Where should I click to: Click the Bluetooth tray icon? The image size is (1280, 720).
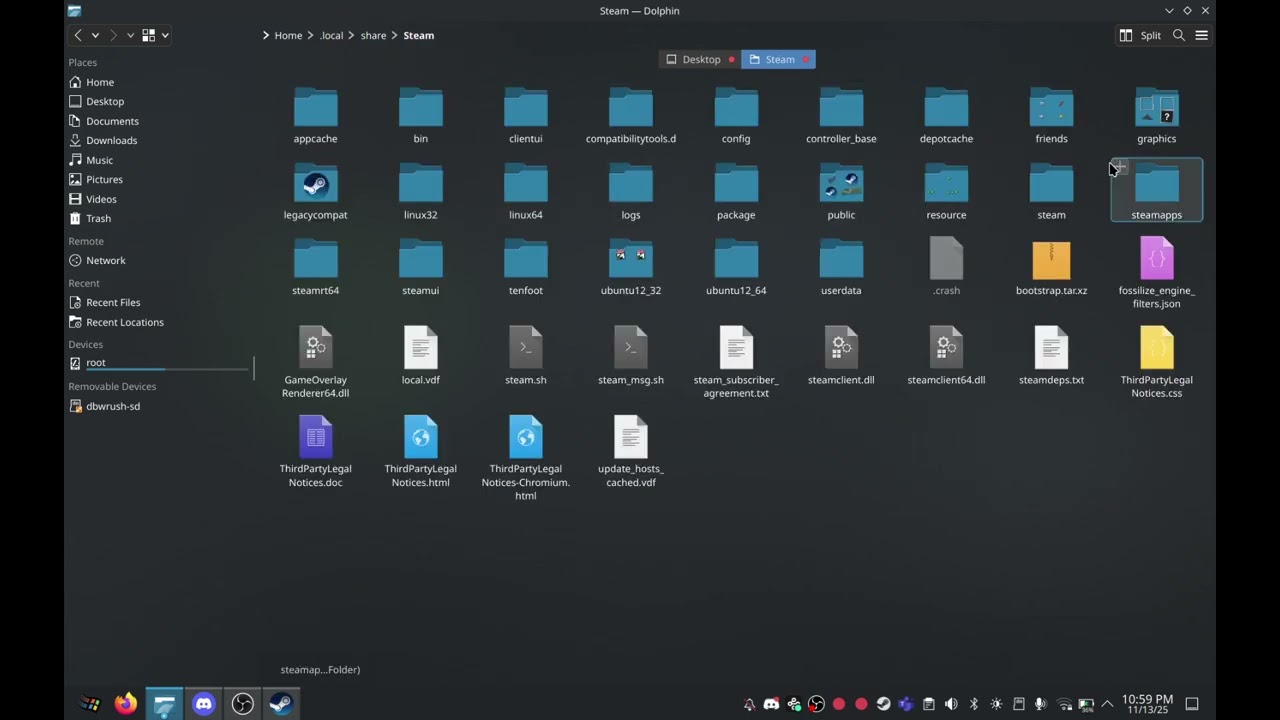(x=974, y=704)
